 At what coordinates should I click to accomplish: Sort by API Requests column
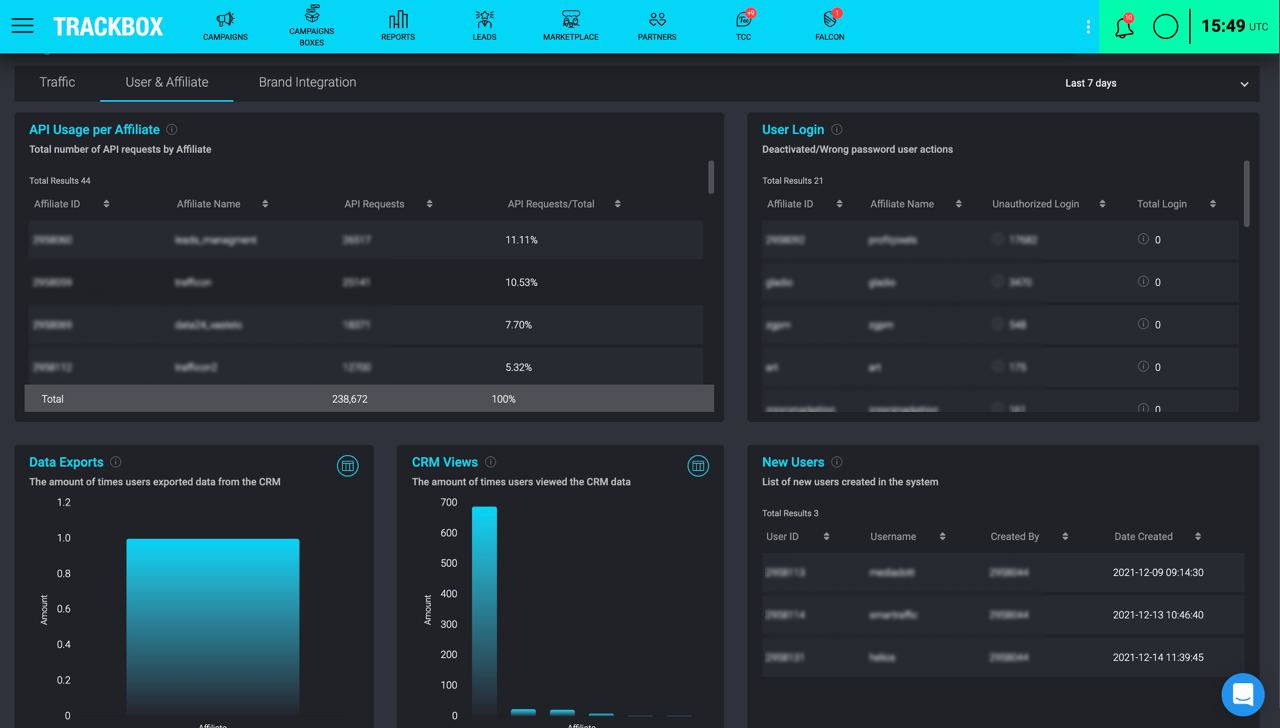[x=429, y=204]
